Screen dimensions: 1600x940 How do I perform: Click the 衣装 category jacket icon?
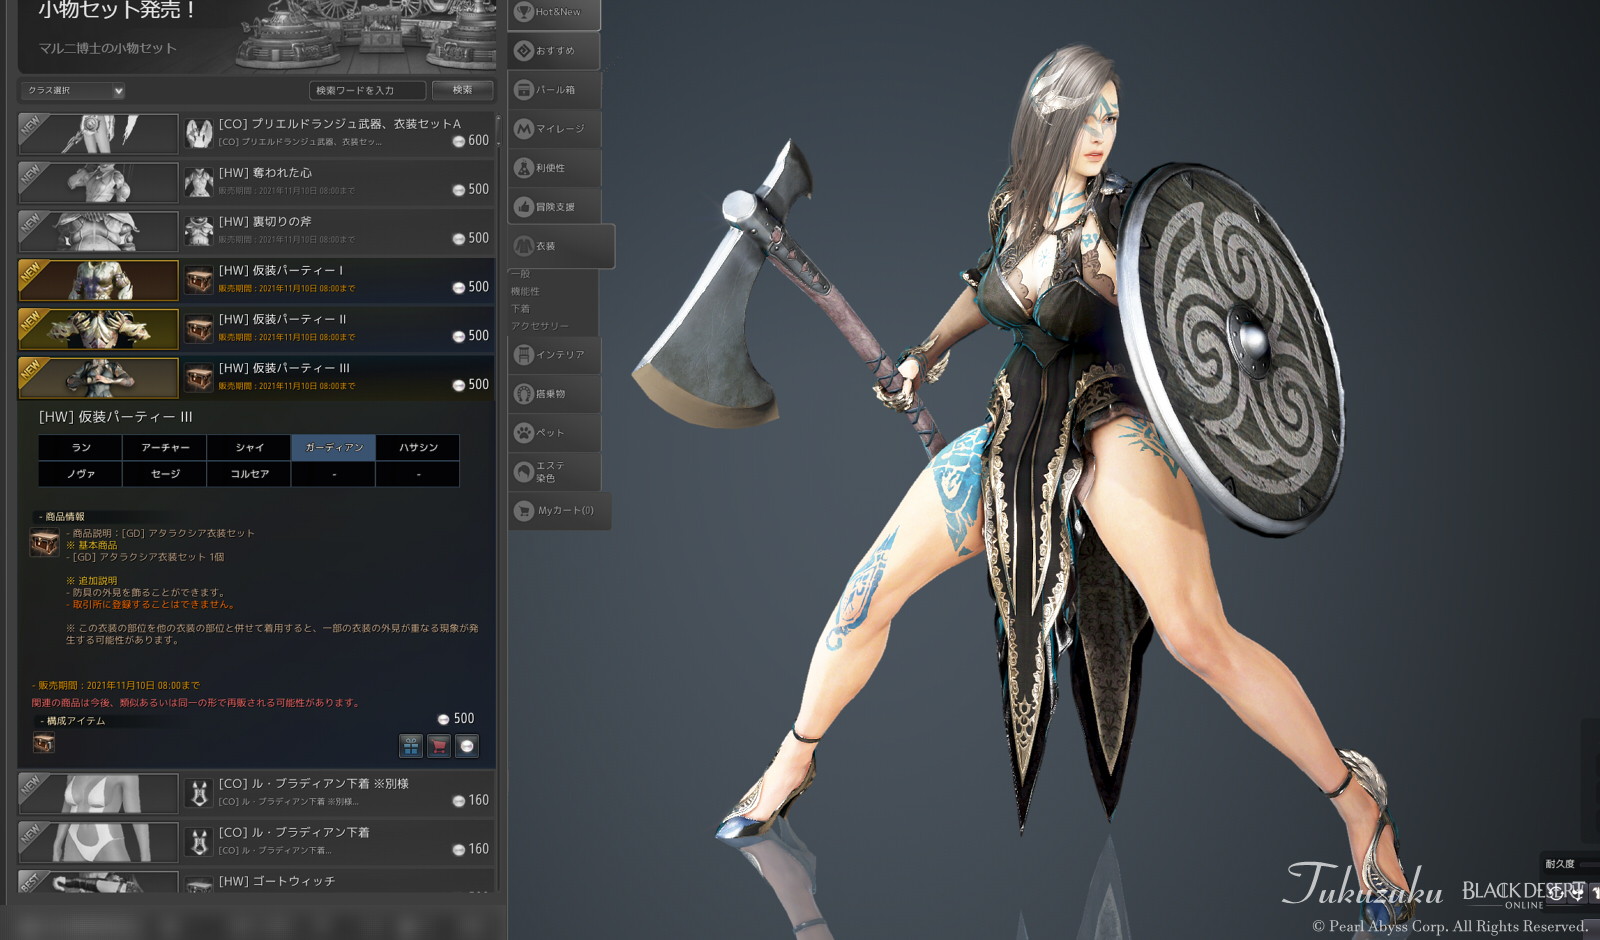click(x=524, y=246)
